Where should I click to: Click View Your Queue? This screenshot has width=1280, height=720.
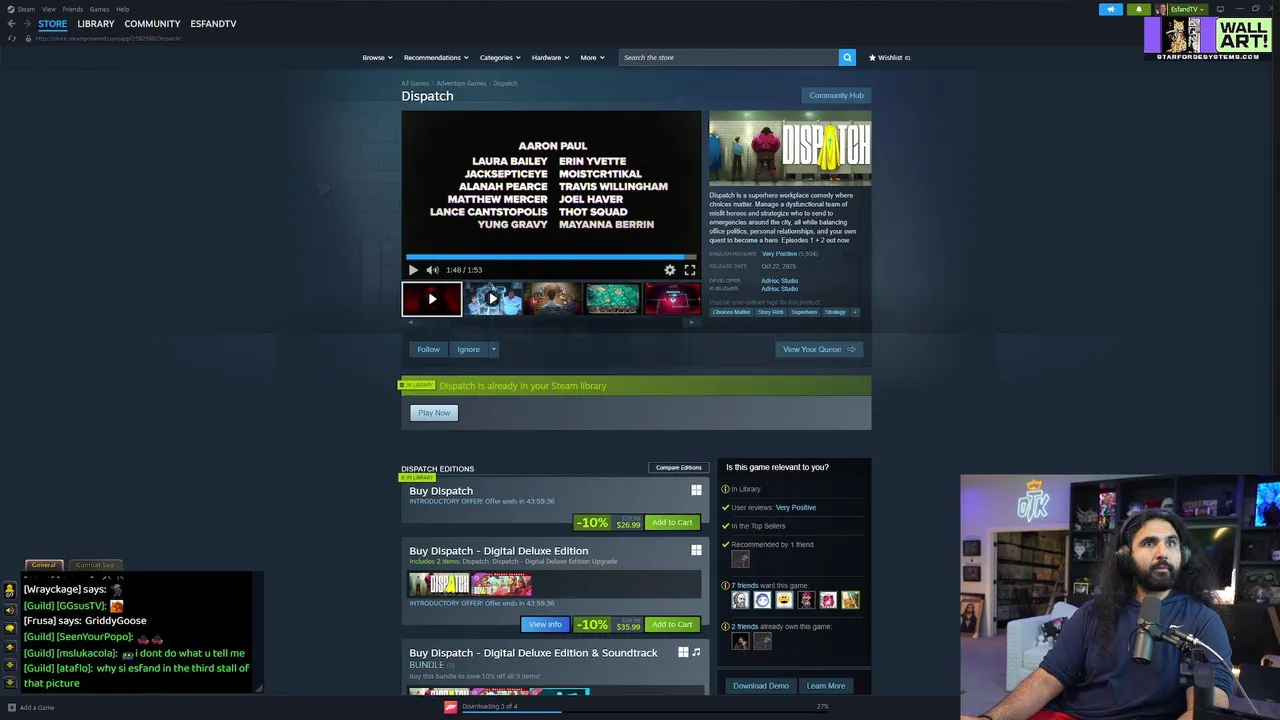point(819,349)
